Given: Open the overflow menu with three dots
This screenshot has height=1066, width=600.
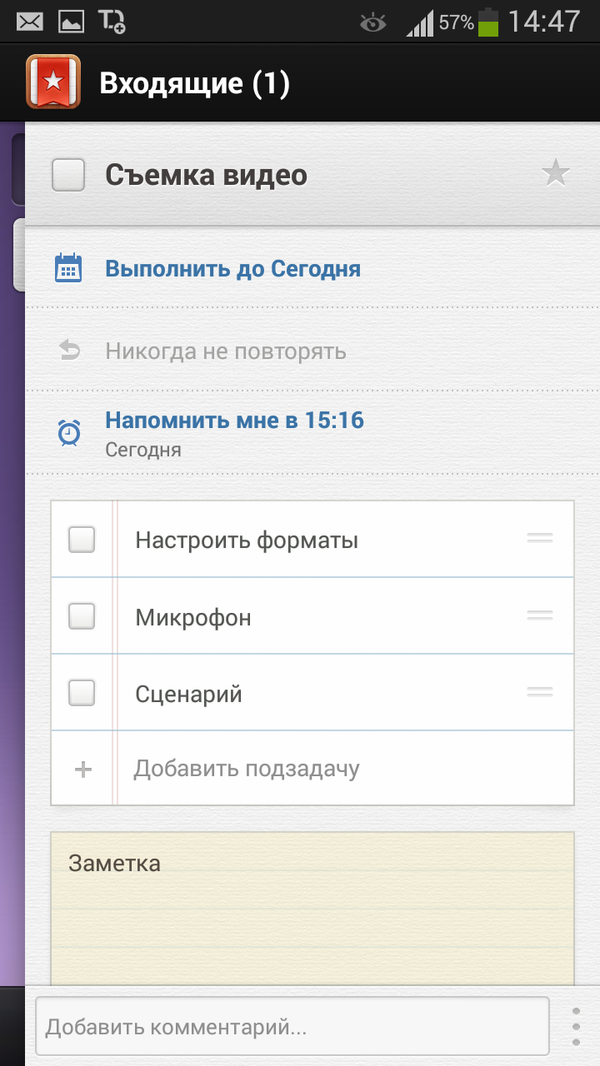Looking at the screenshot, I should (x=576, y=1025).
